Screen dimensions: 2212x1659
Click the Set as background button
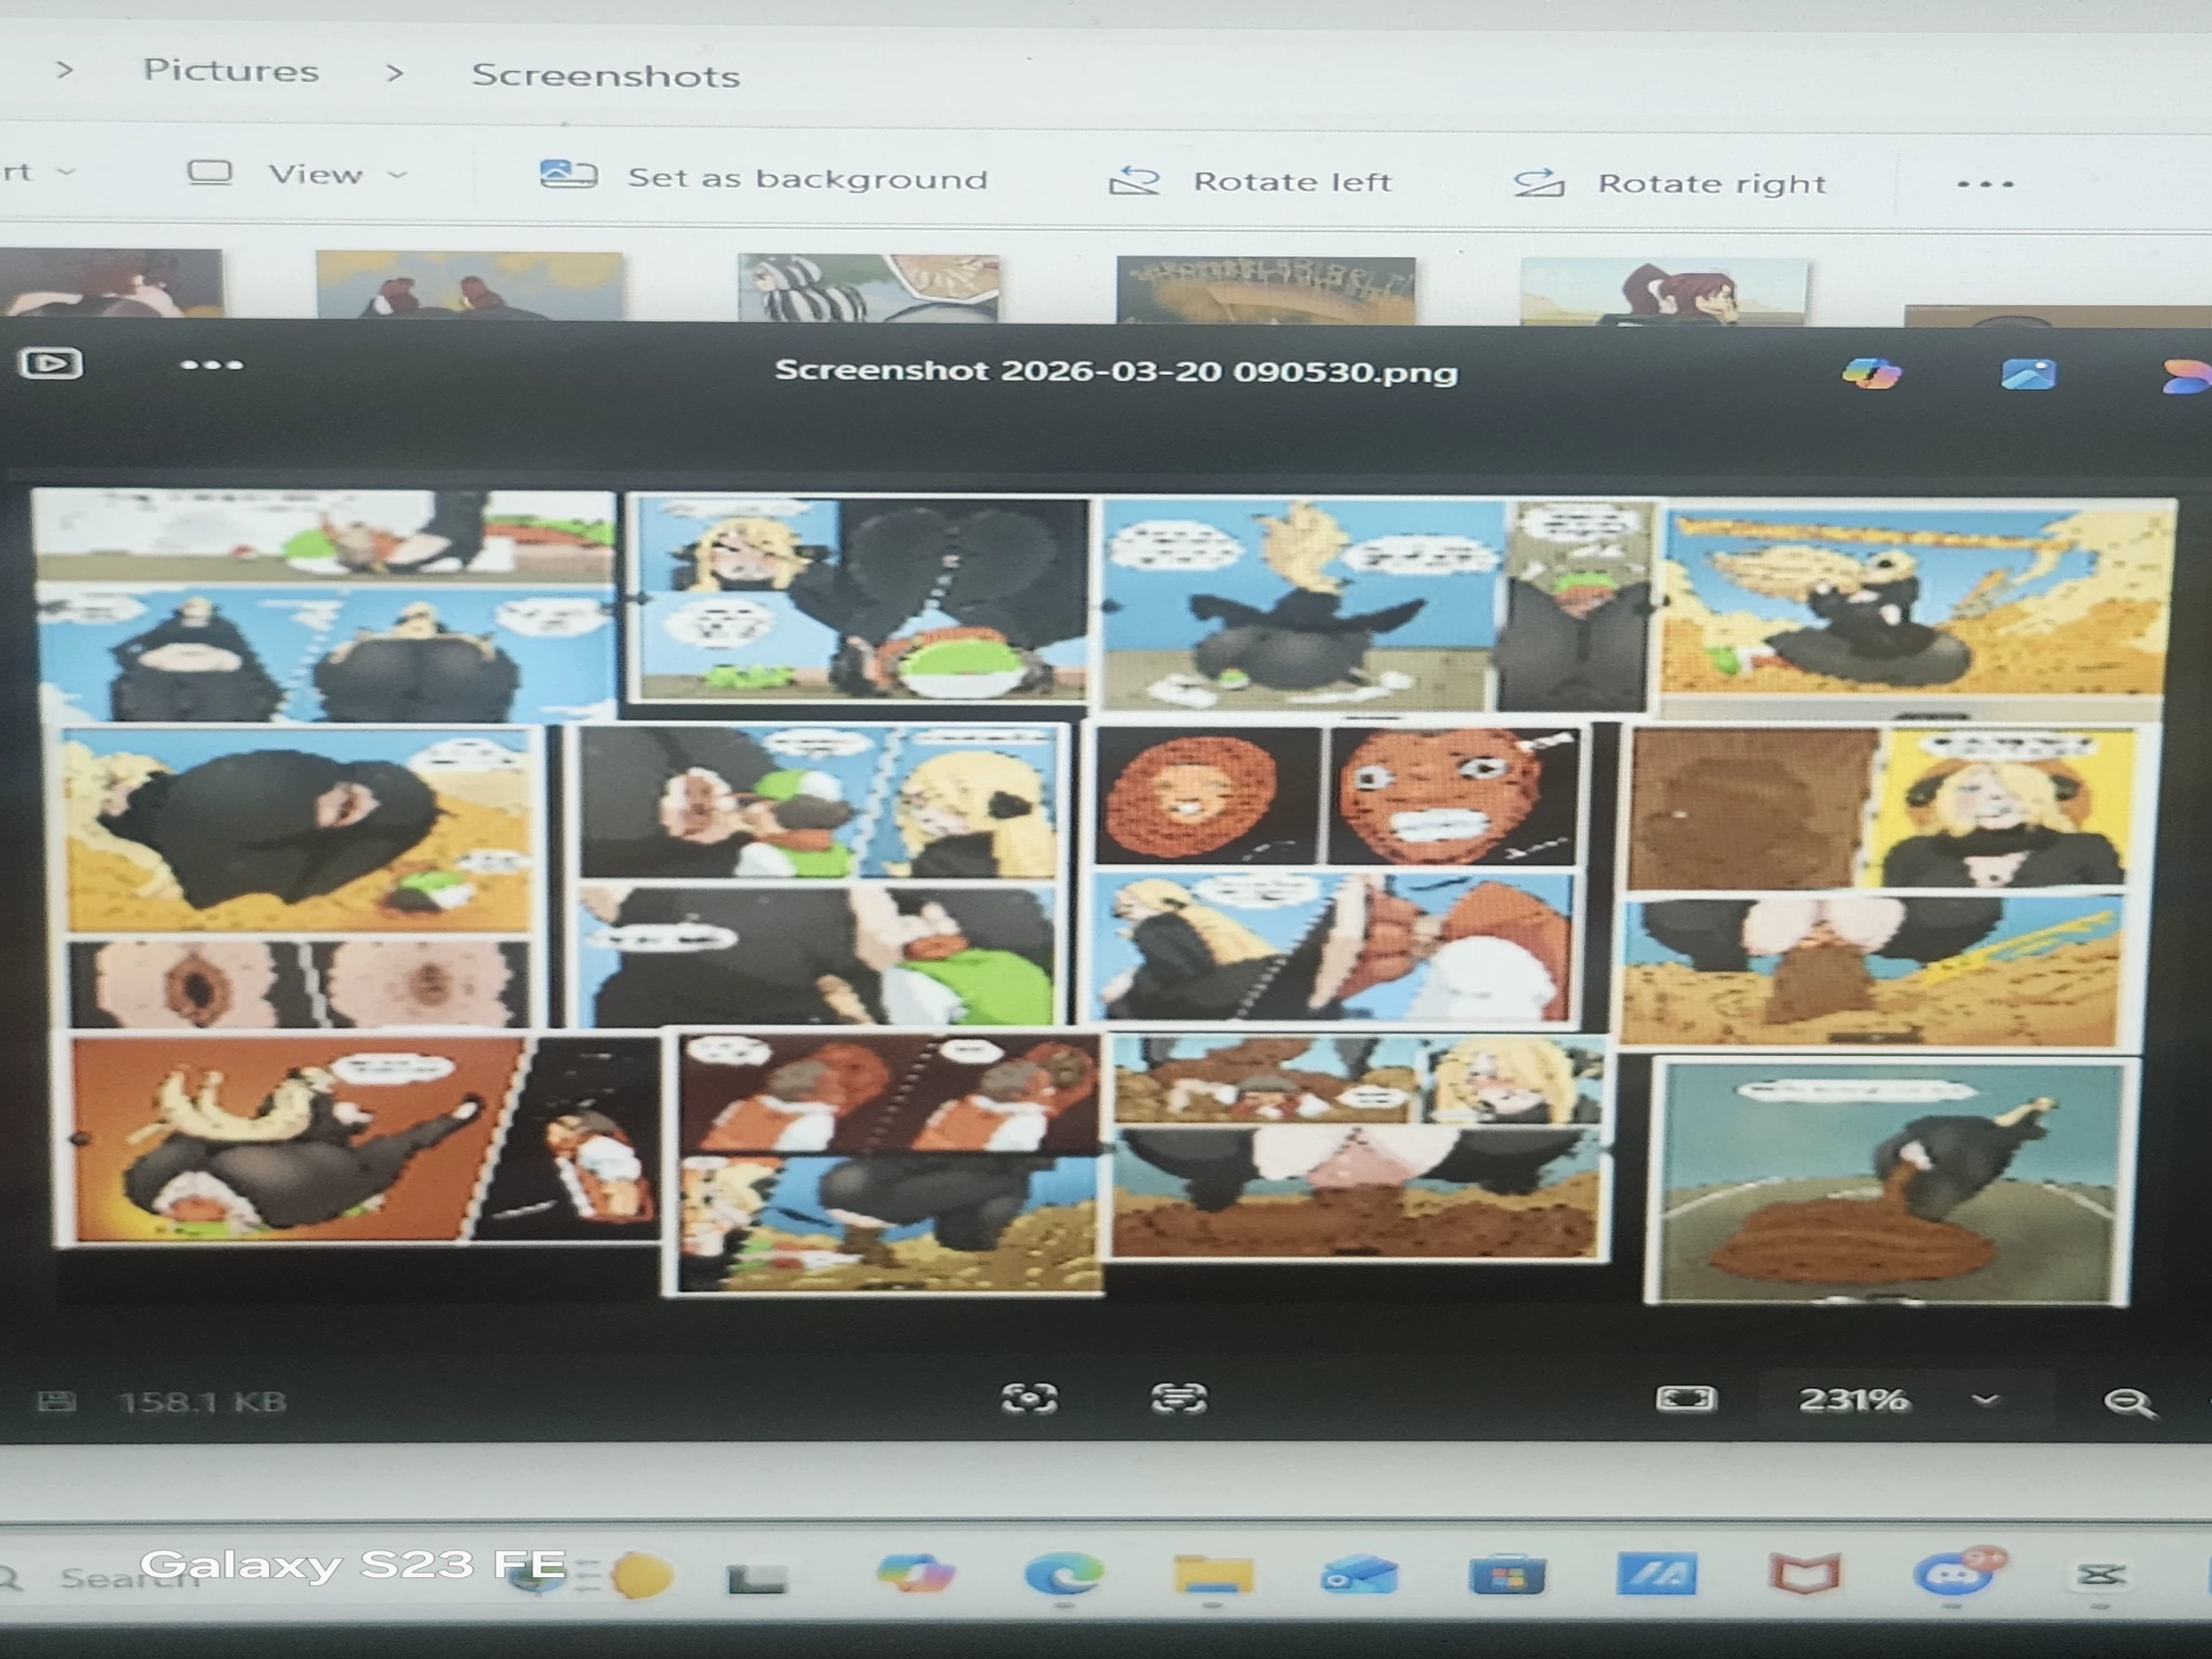pos(765,178)
